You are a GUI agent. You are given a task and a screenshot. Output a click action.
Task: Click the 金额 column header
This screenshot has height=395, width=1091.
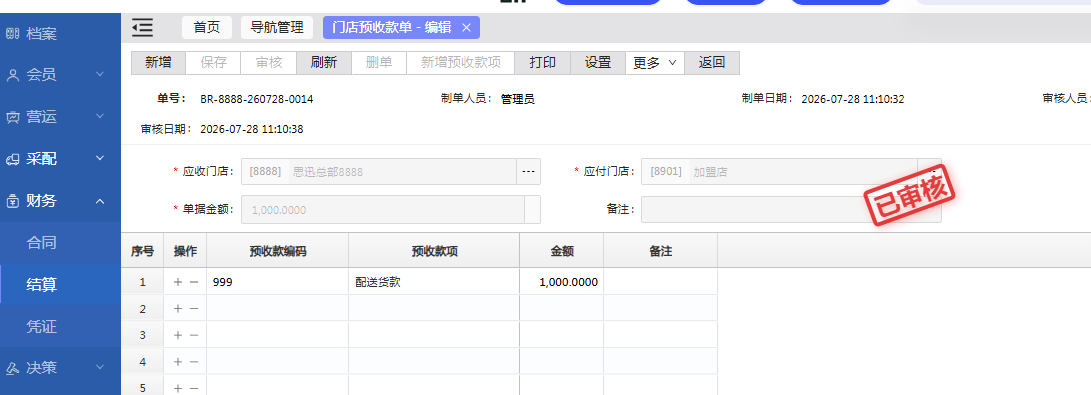[x=562, y=252]
